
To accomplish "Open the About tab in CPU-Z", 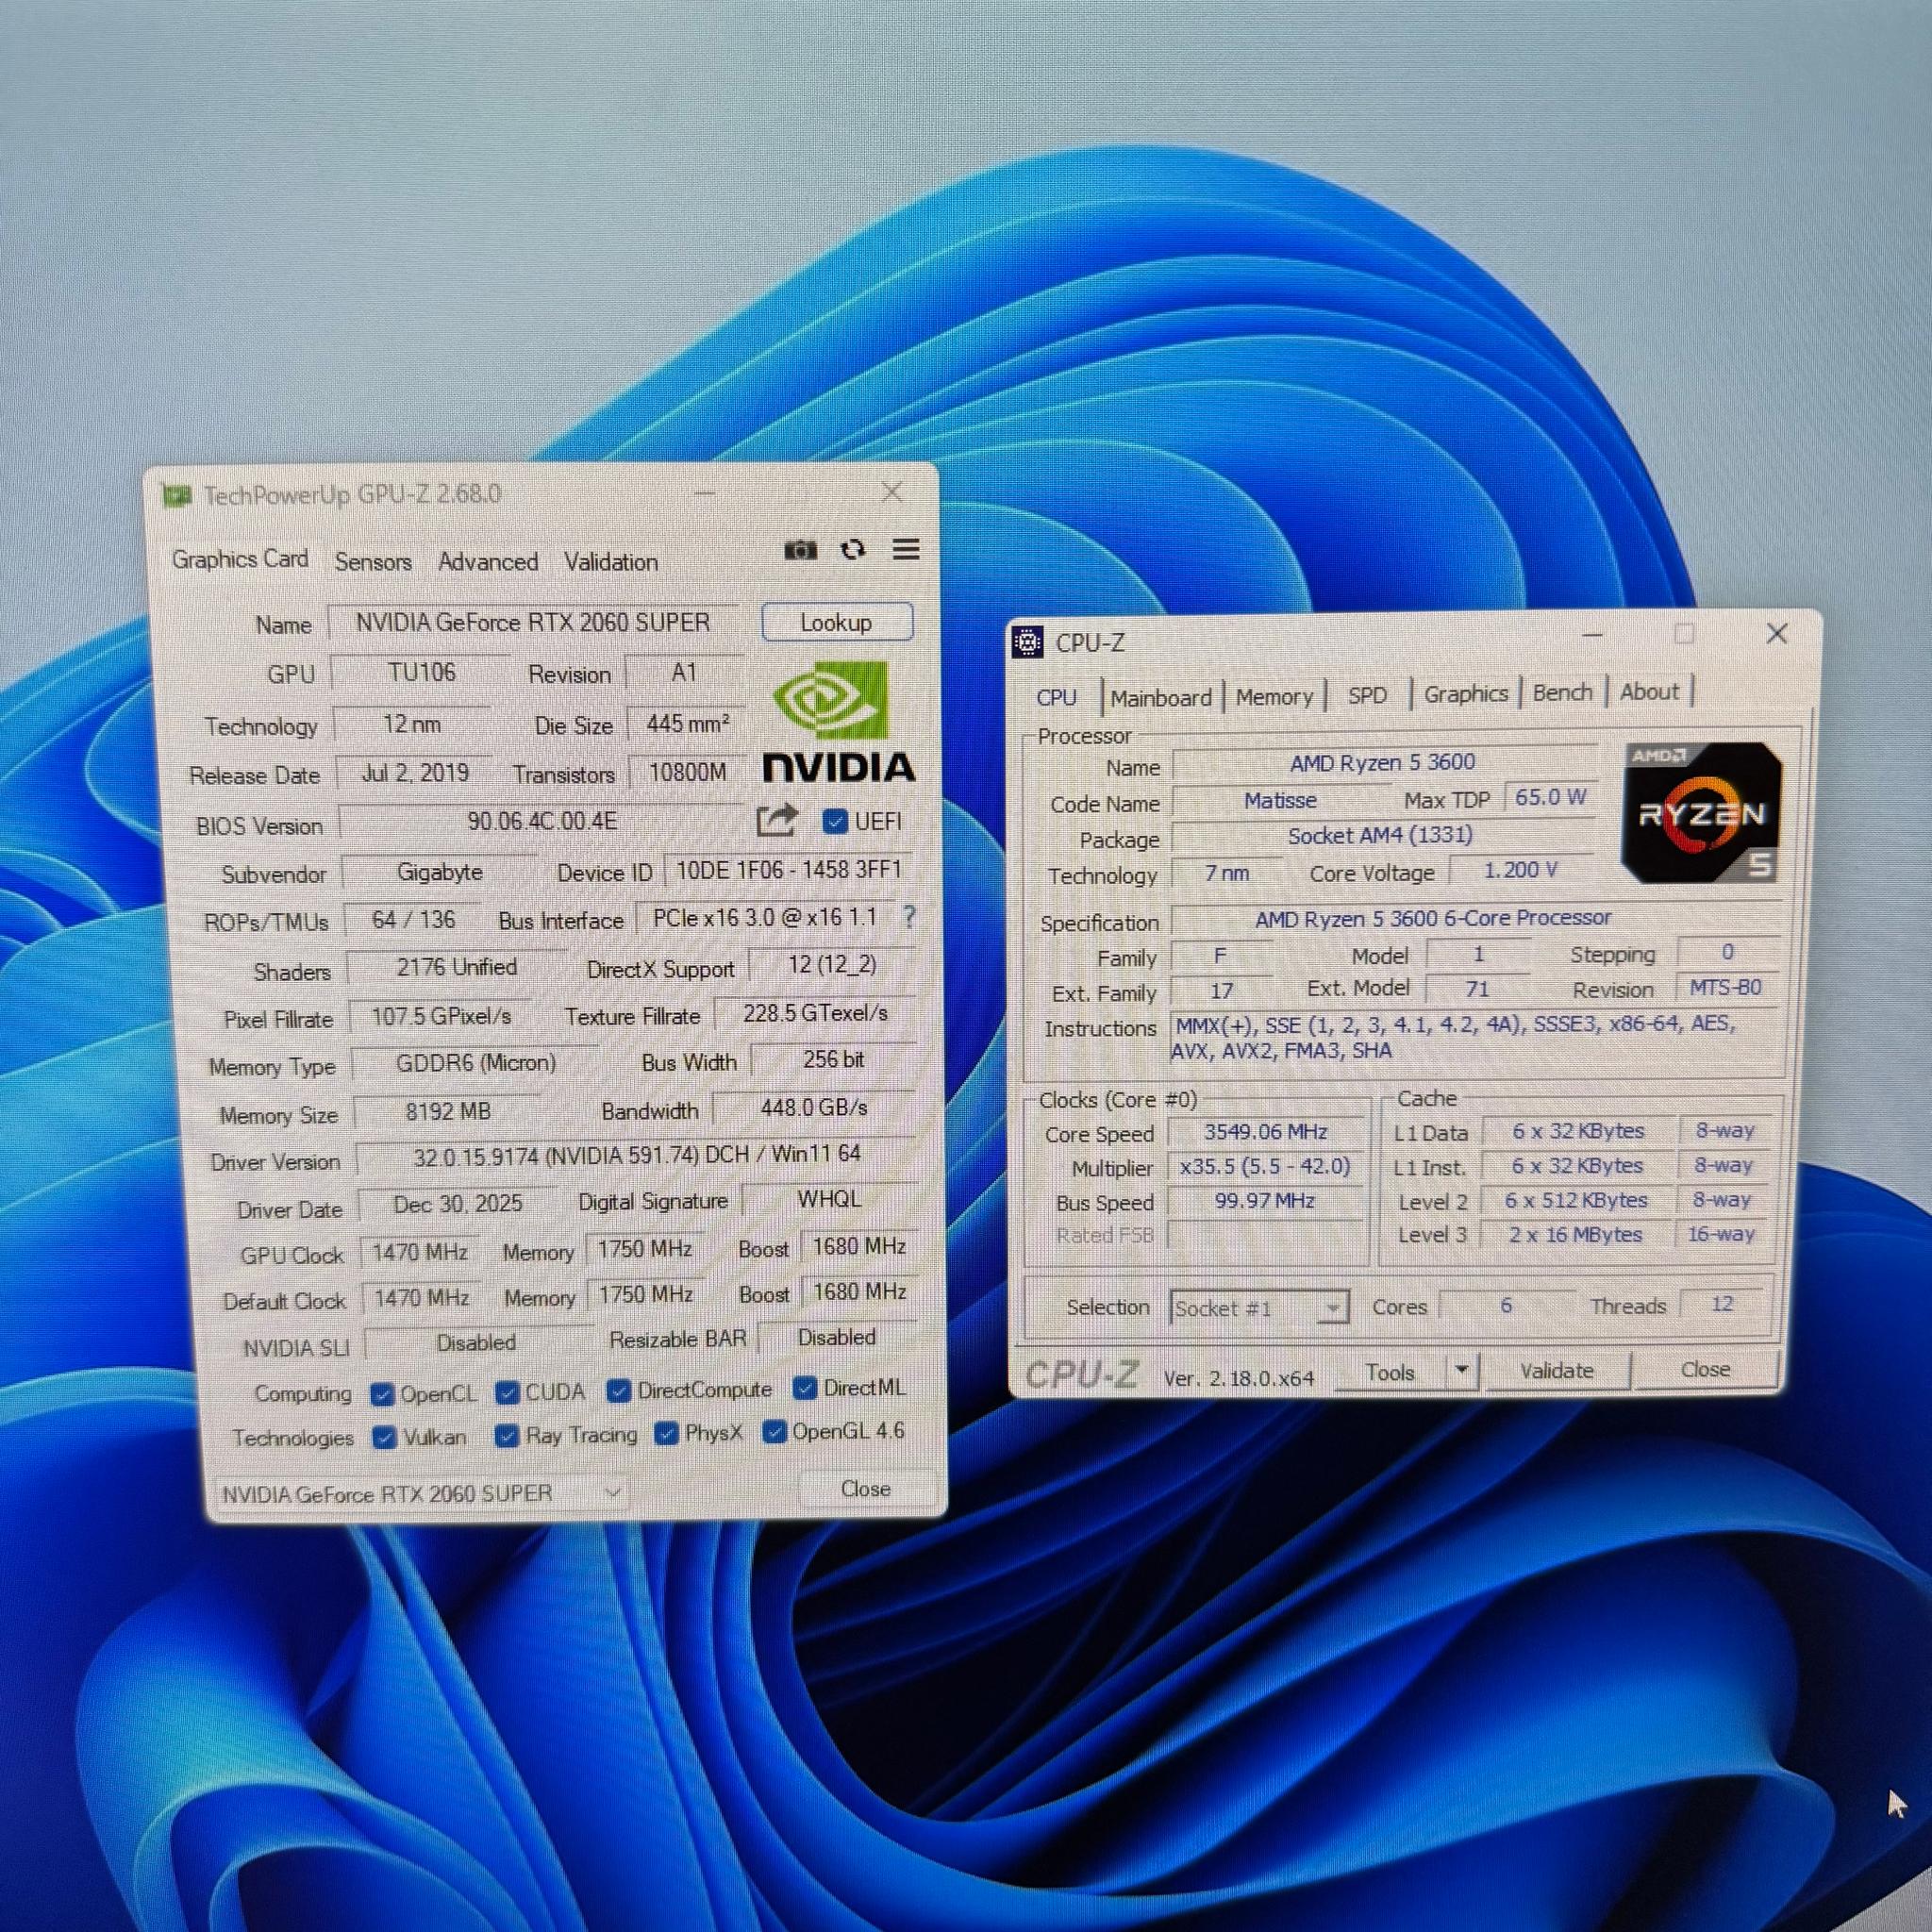I will point(1650,692).
